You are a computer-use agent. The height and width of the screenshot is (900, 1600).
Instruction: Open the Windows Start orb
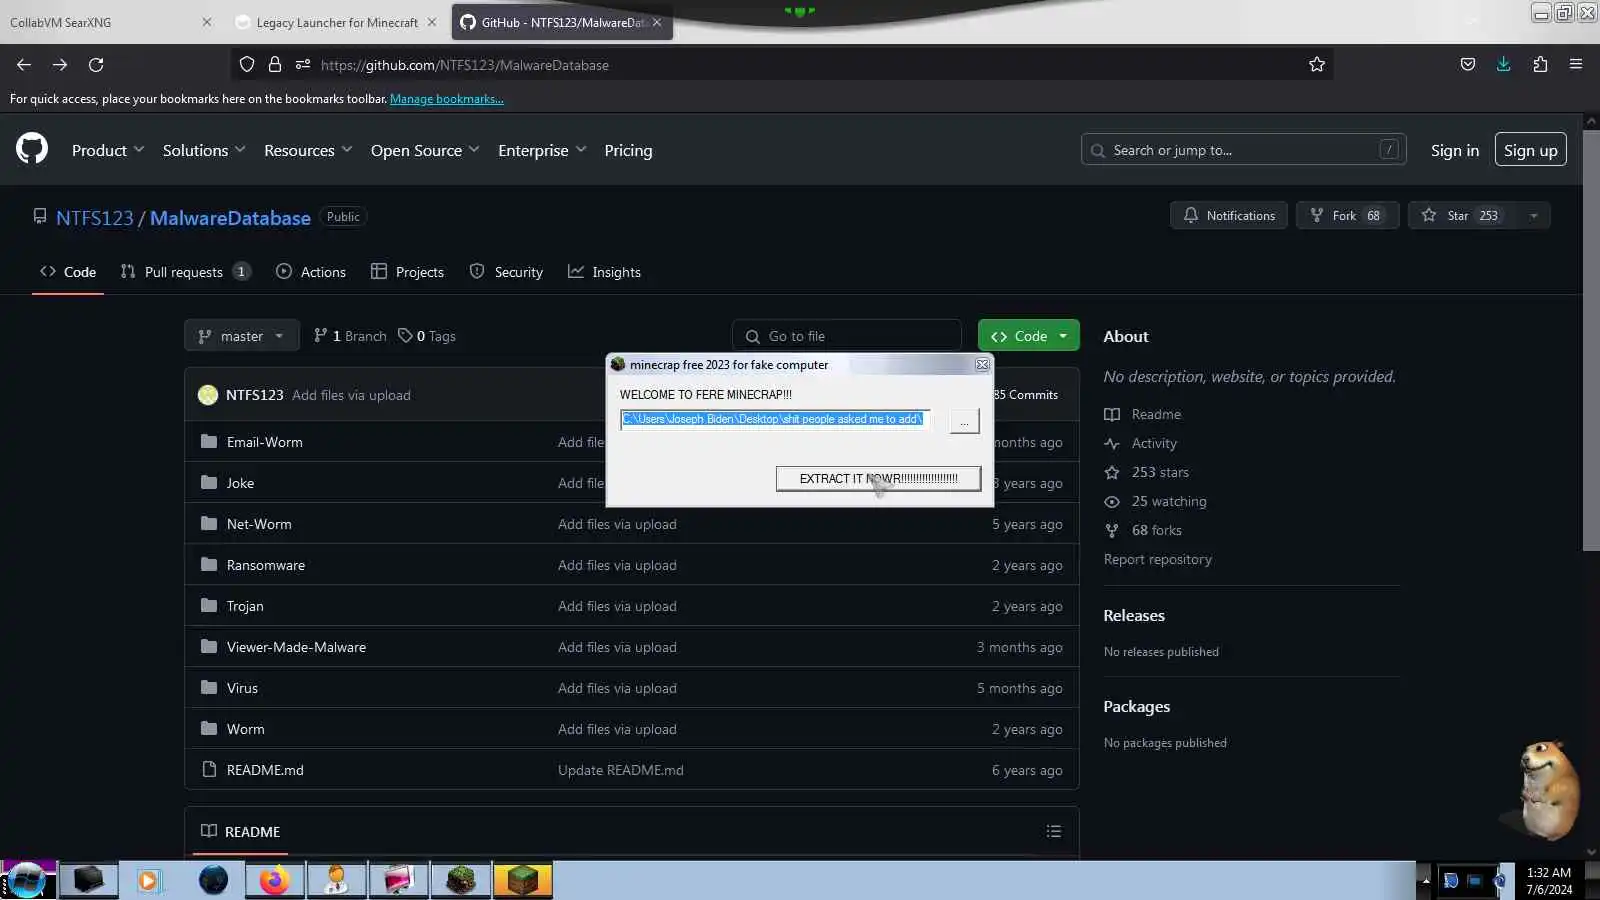[x=27, y=880]
